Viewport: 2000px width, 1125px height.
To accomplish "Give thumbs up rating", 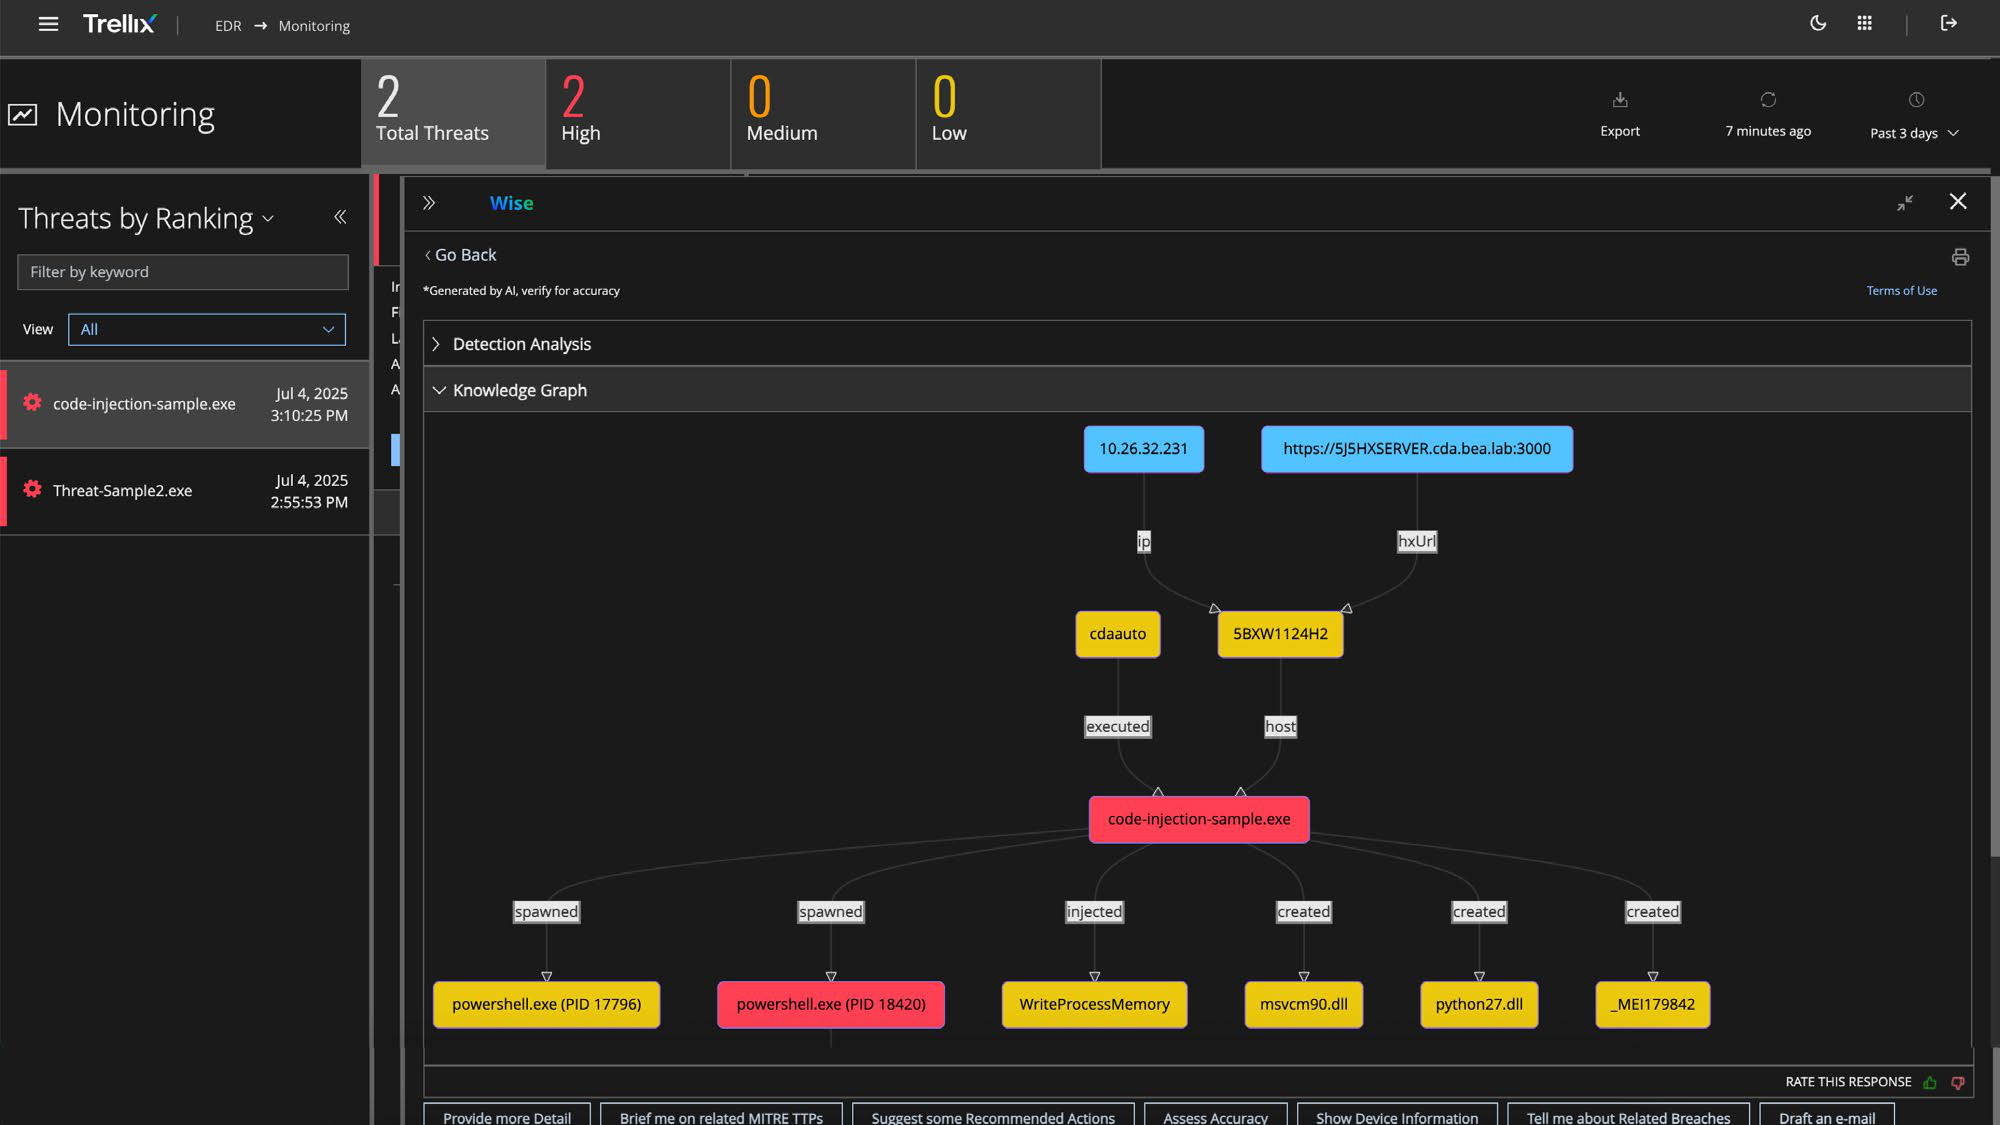I will [1930, 1082].
